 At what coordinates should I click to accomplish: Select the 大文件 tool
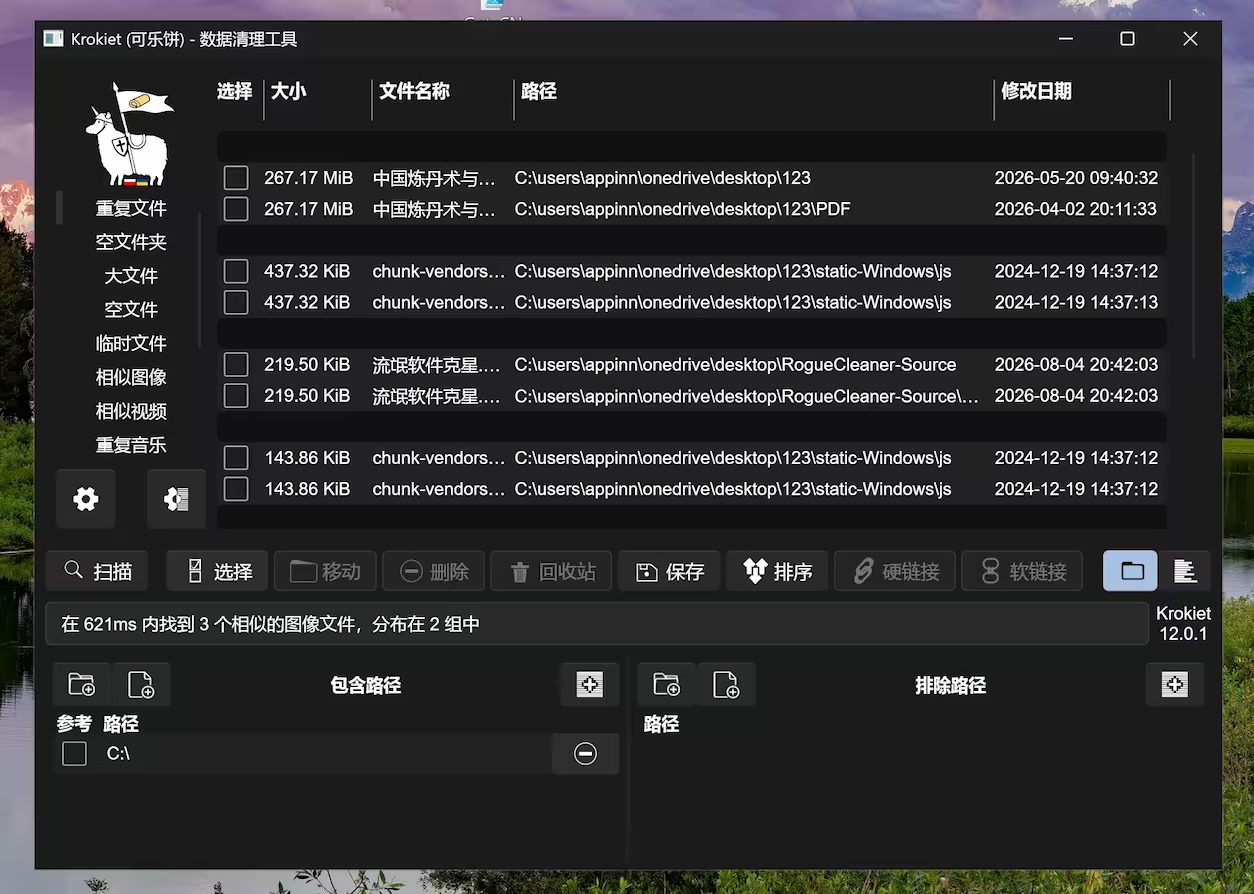pos(131,276)
